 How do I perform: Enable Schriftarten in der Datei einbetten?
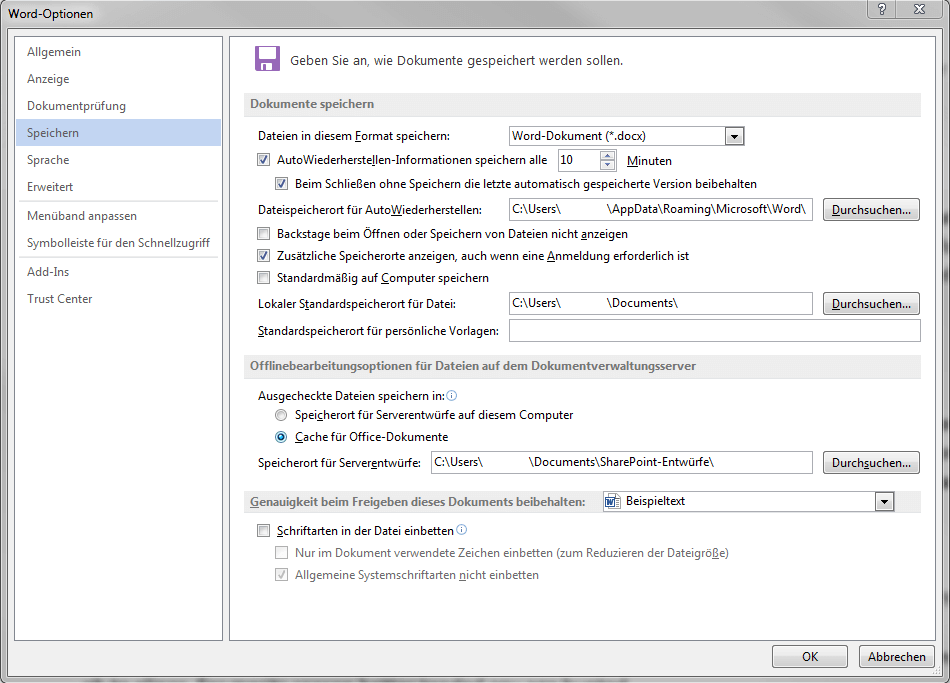tap(264, 531)
